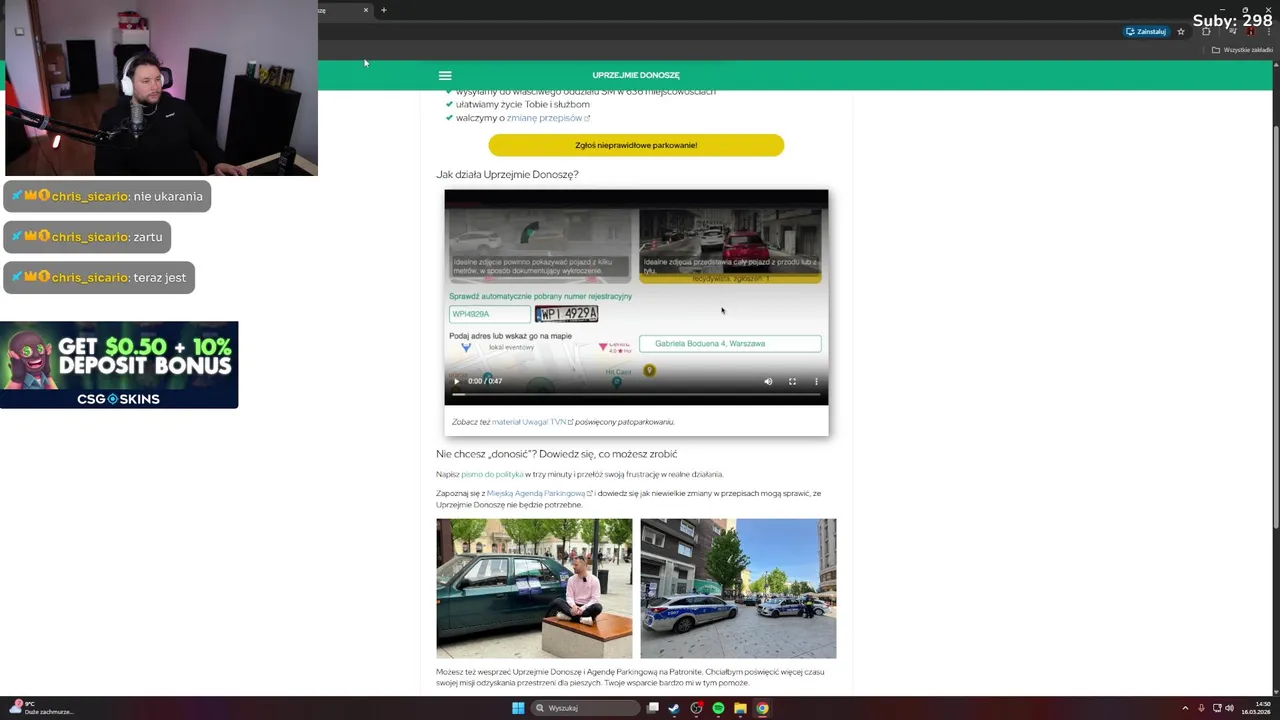Open the Chrome three-dot menu
The image size is (1280, 720).
pyautogui.click(x=1269, y=31)
